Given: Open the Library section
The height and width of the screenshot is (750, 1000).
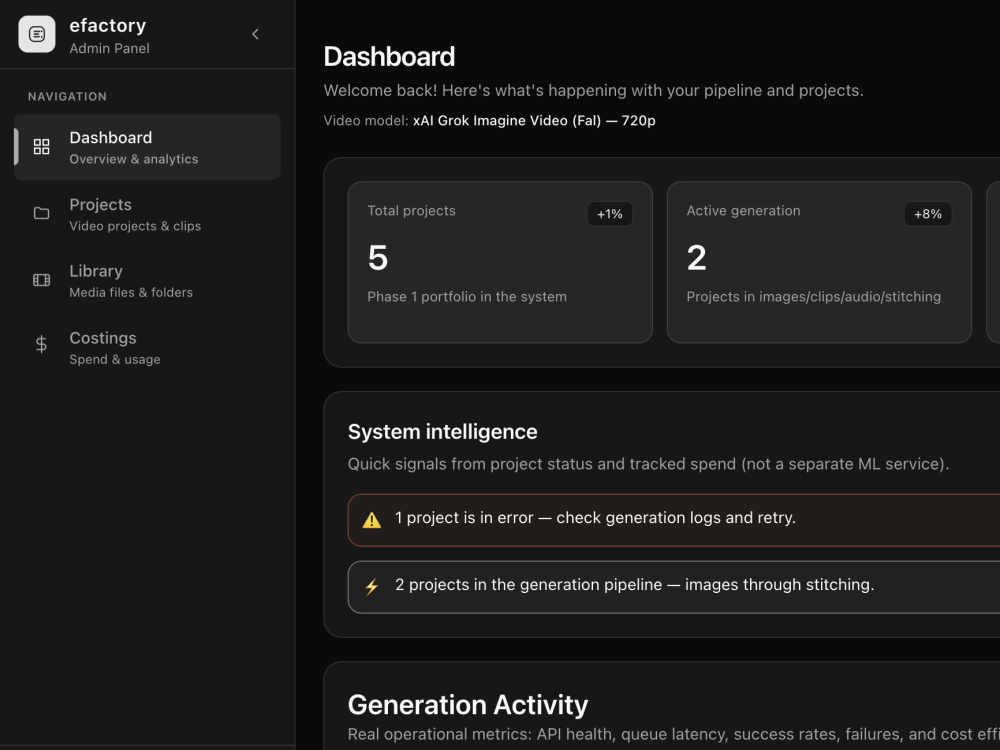Looking at the screenshot, I should click(147, 281).
